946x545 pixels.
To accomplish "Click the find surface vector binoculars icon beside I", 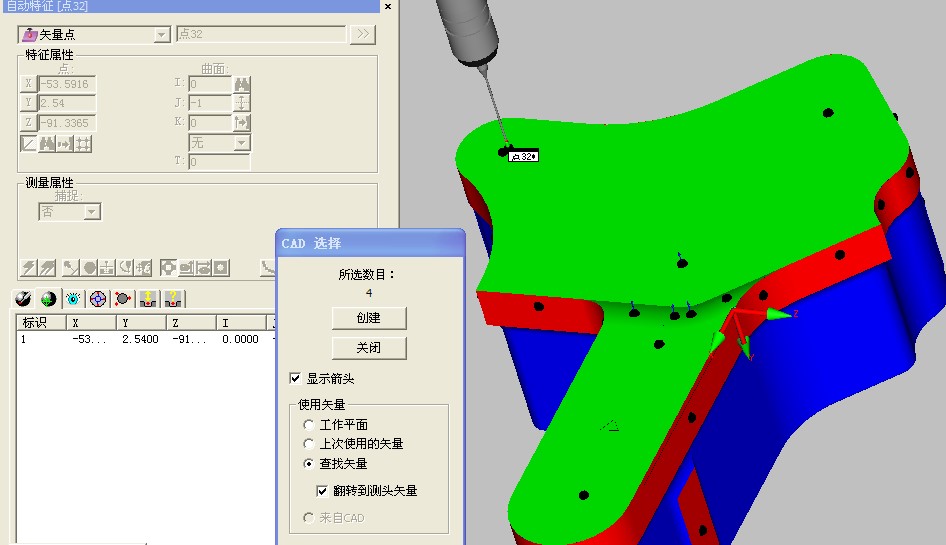I will click(241, 84).
